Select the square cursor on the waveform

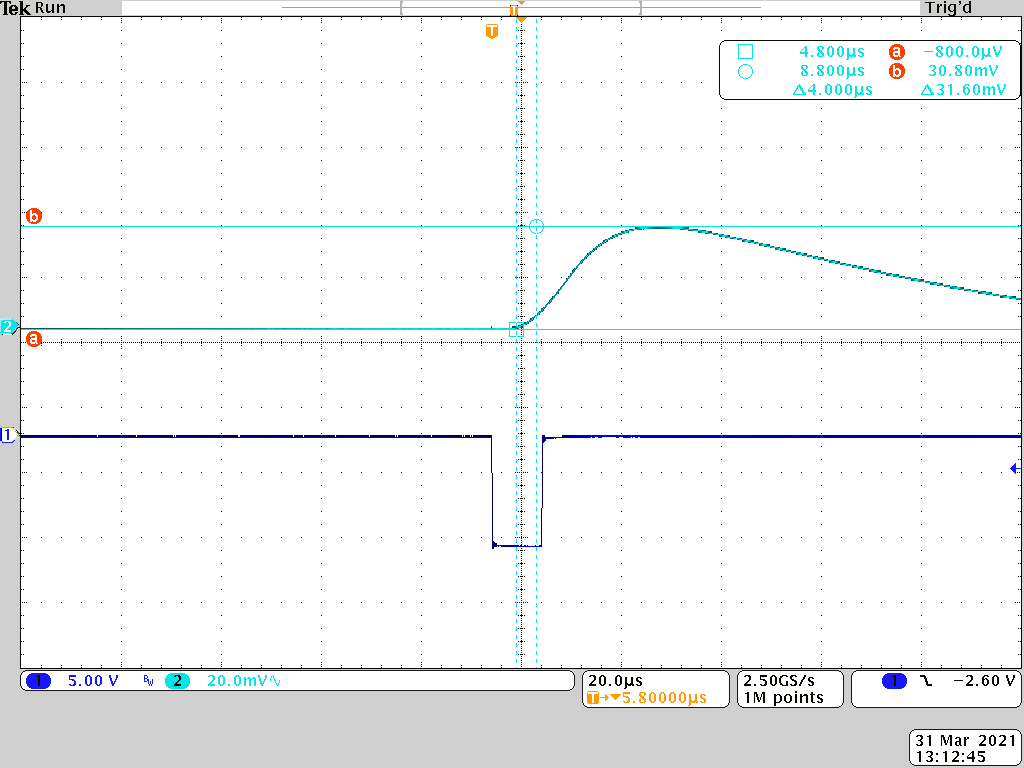516,329
